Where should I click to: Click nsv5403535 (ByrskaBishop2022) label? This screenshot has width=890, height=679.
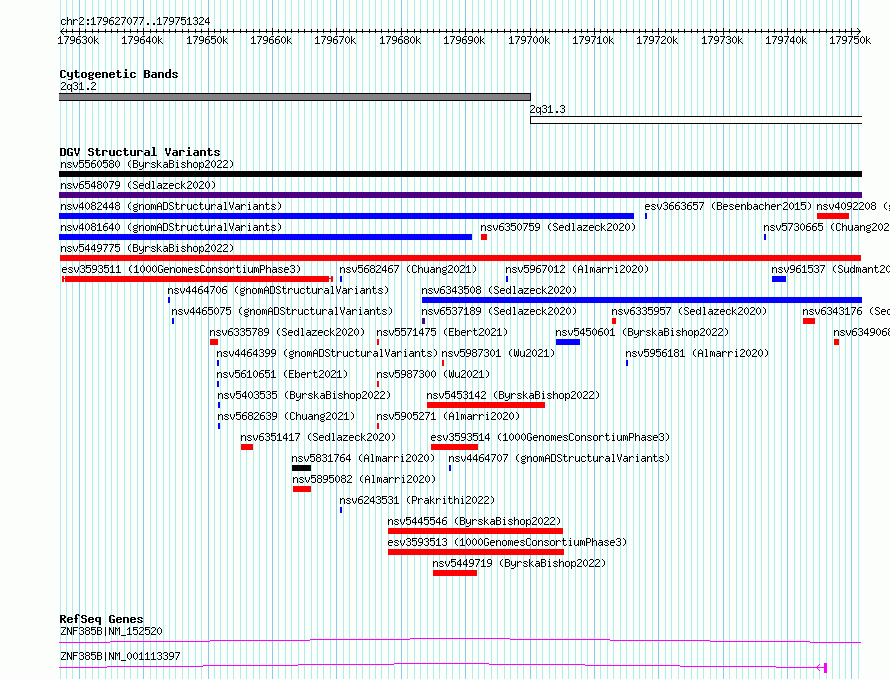coord(304,395)
